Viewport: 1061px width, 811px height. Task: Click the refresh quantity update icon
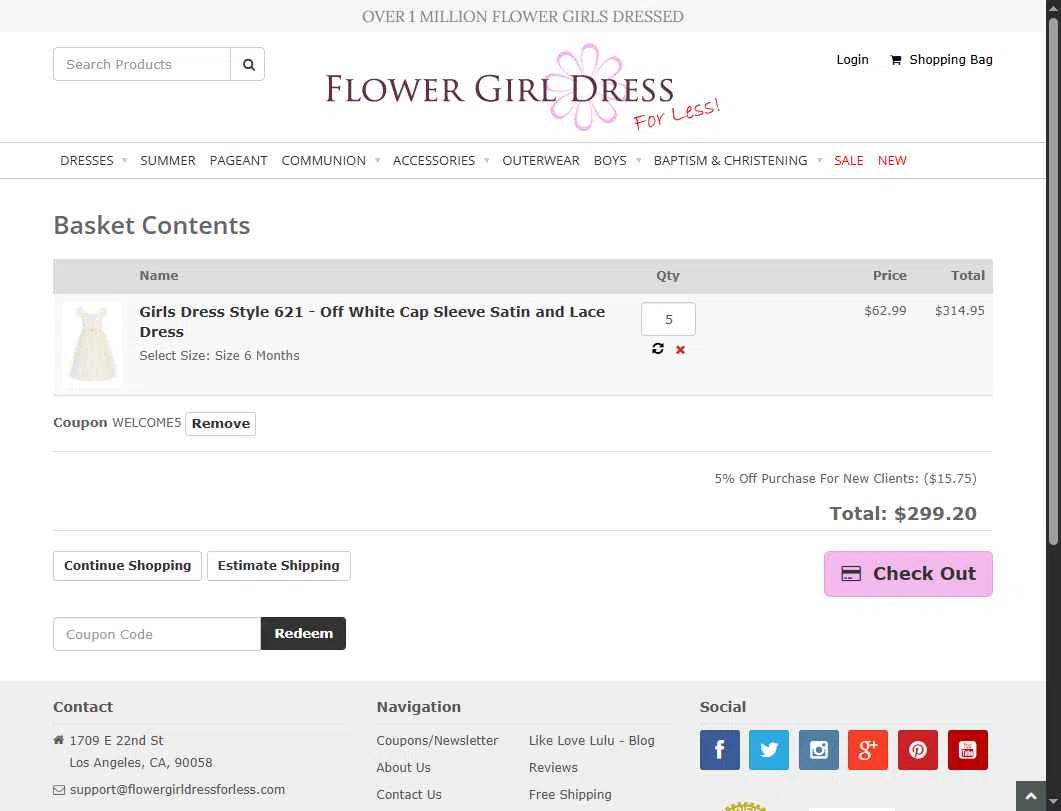pyautogui.click(x=658, y=348)
